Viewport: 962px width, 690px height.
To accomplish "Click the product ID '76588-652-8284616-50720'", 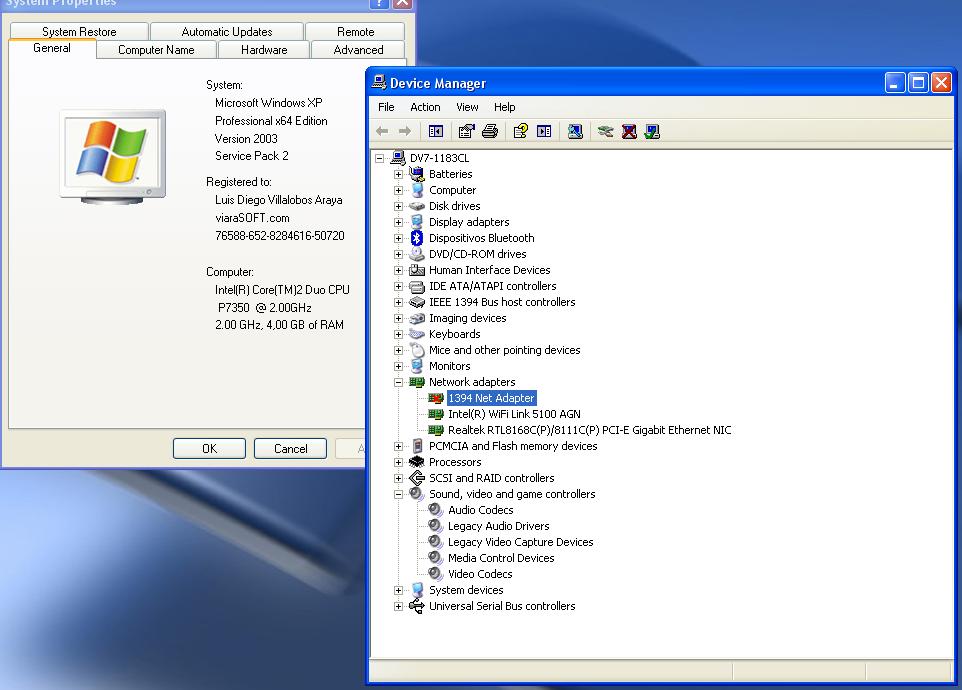I will (x=280, y=236).
